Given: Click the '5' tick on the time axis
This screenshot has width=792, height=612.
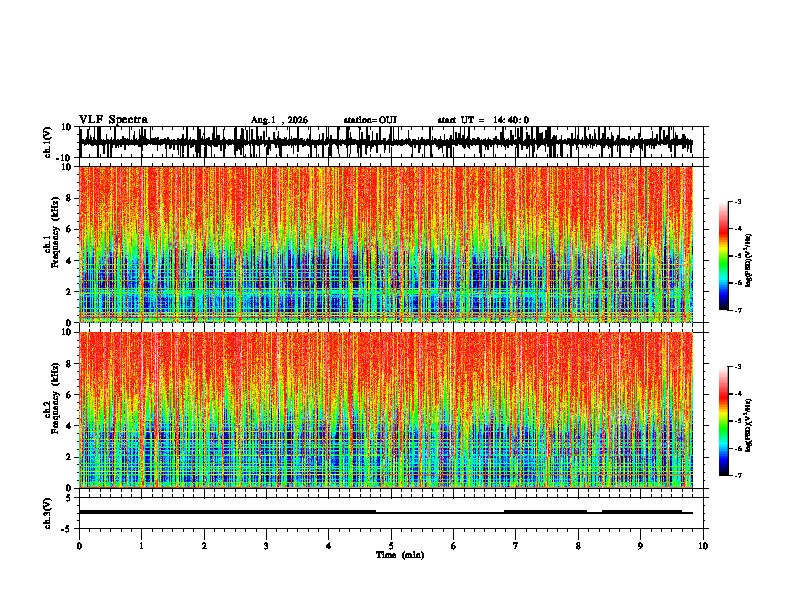Looking at the screenshot, I should point(391,546).
